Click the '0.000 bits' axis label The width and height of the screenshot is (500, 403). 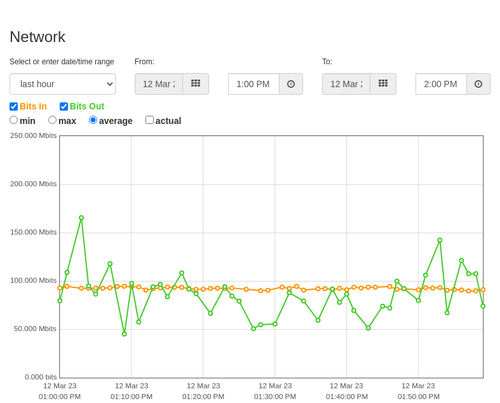(41, 377)
